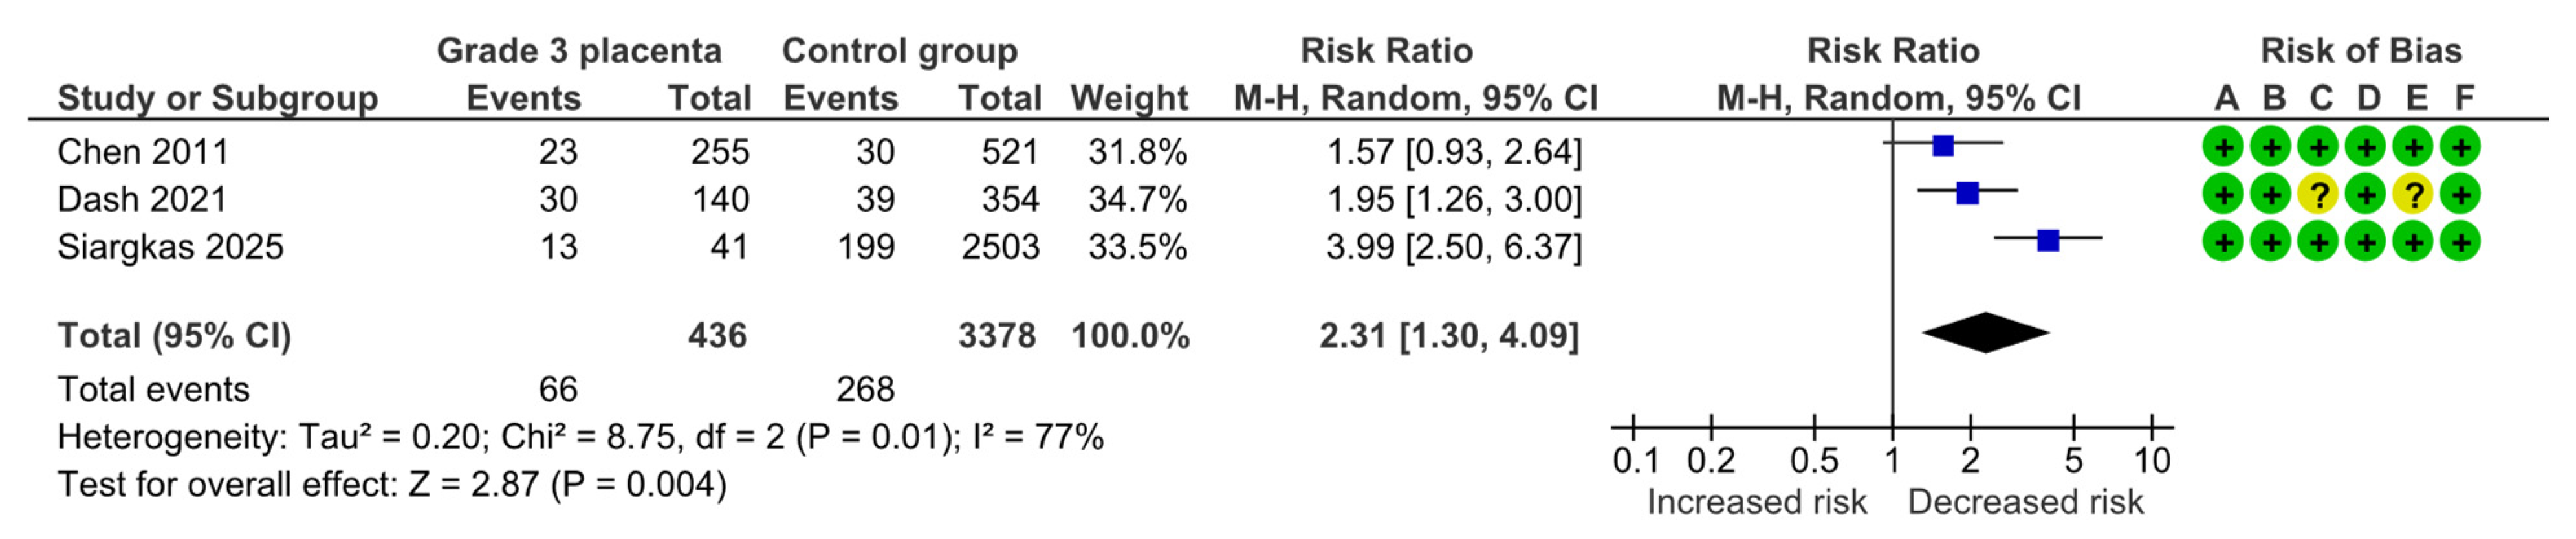Click the Heterogeneity statistics line
Viewport: 2576px width, 539px height.
click(580, 437)
